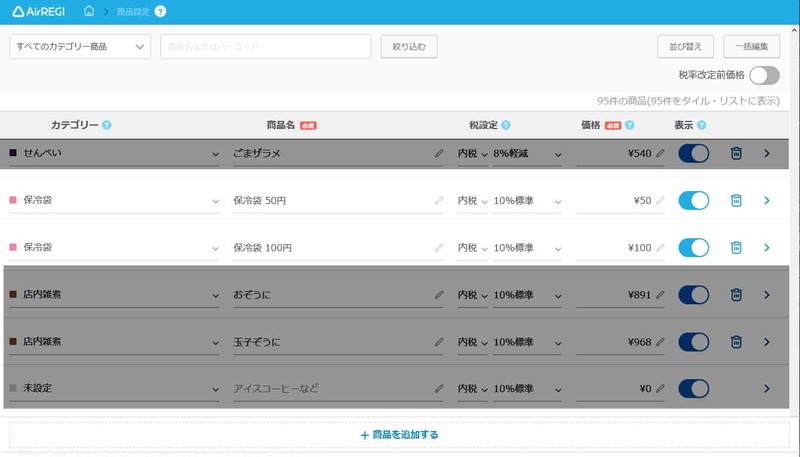Click the brown color swatch for おぞうに
The height and width of the screenshot is (457, 800).
[x=13, y=294]
